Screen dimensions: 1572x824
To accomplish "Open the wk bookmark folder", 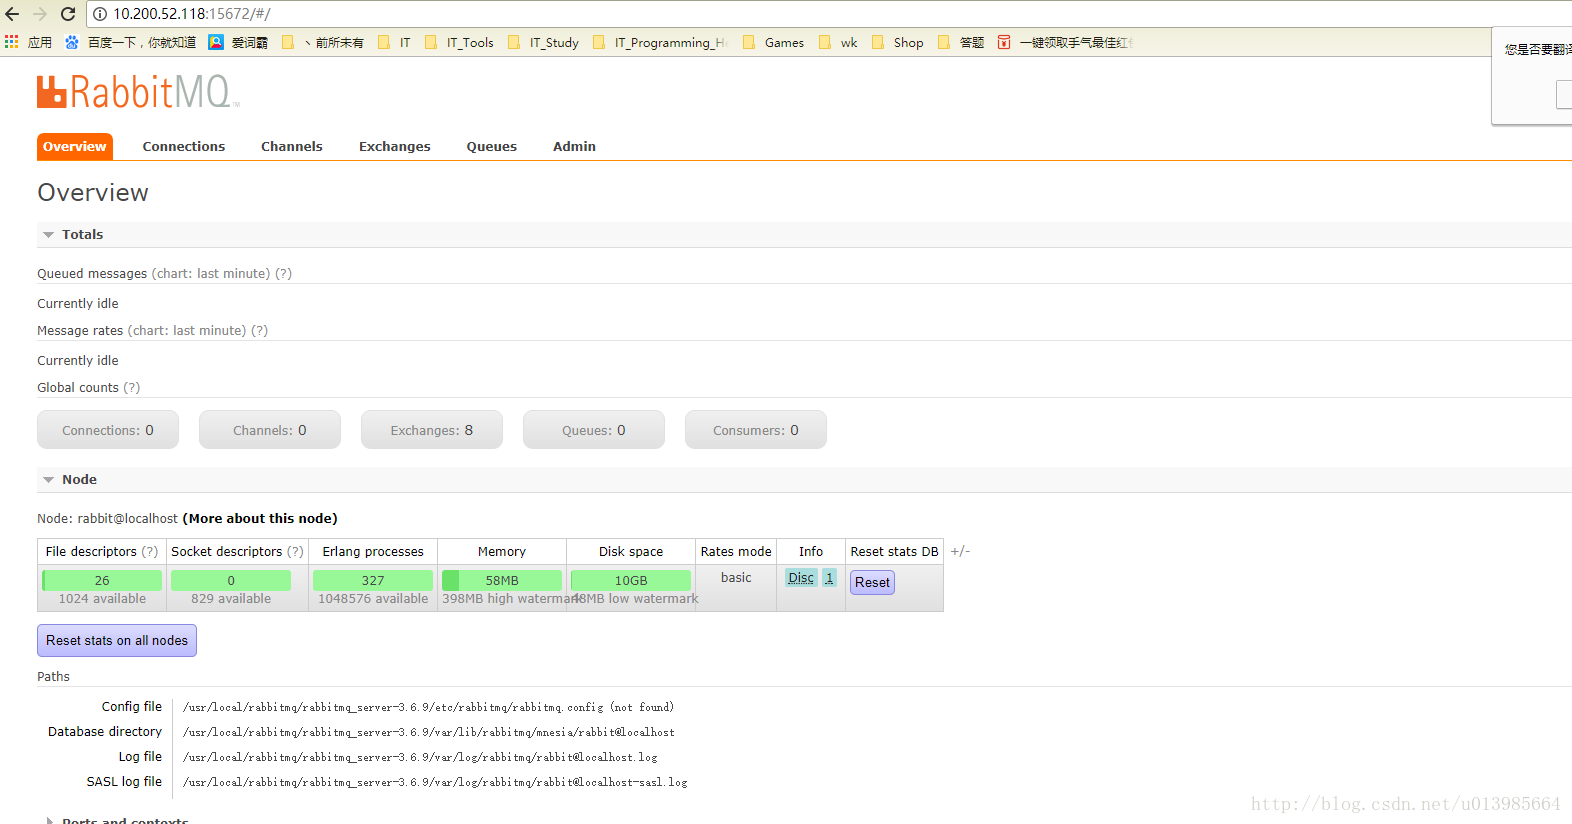I will (x=838, y=42).
